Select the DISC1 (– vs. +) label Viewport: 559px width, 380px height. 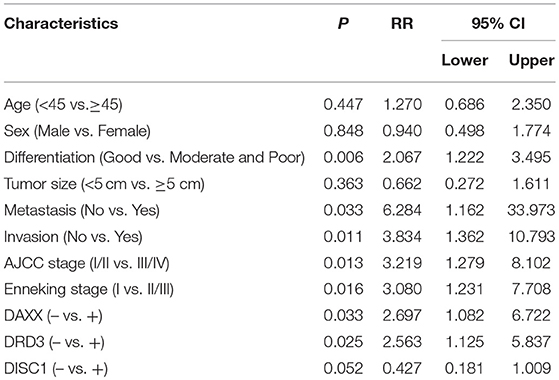tap(56, 369)
